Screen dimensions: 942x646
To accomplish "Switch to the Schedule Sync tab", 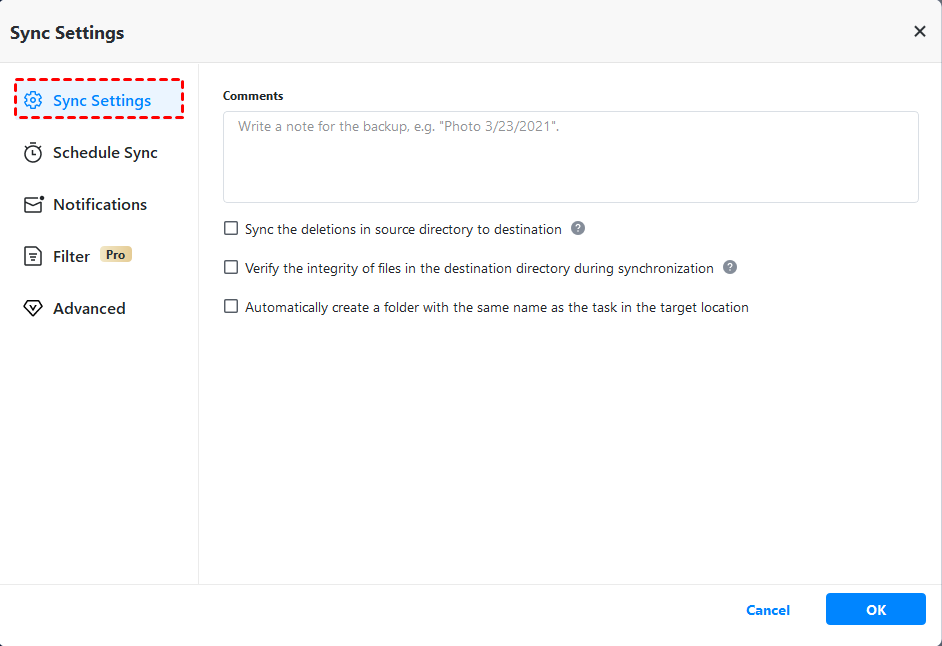I will [x=105, y=153].
